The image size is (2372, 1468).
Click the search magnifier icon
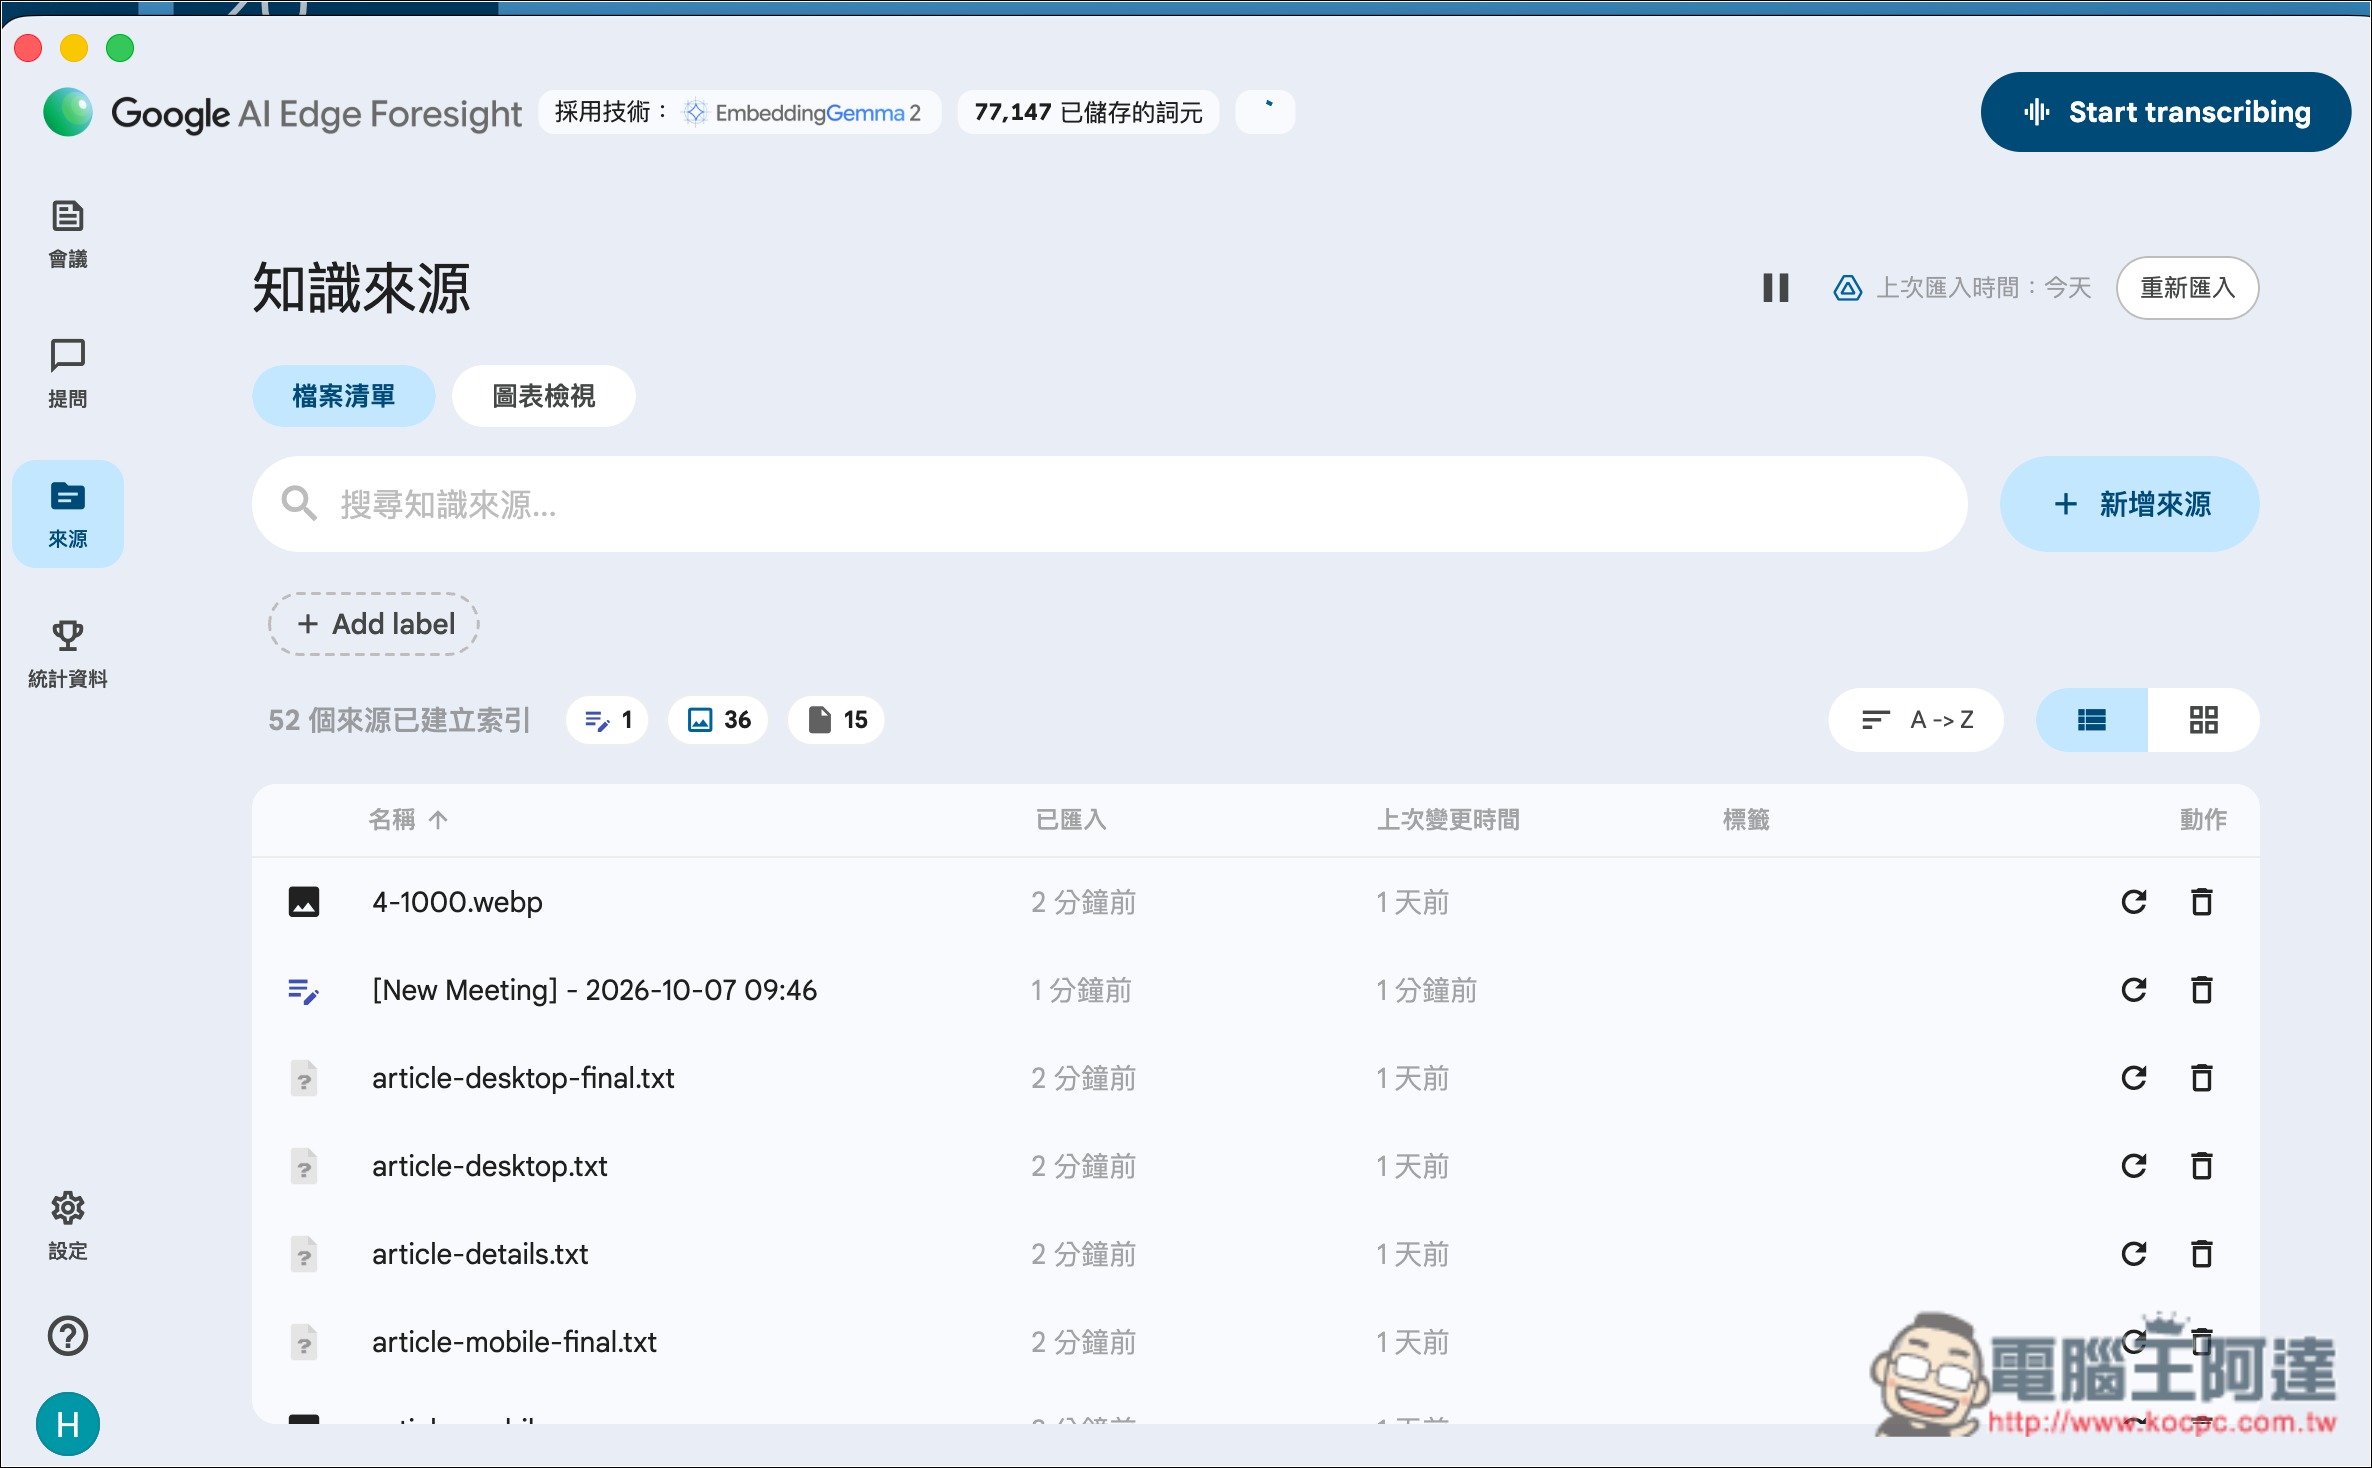299,504
